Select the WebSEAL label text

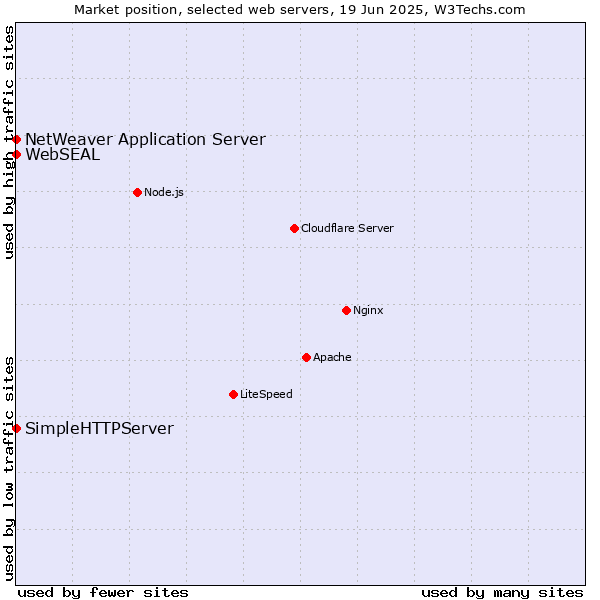[64, 157]
